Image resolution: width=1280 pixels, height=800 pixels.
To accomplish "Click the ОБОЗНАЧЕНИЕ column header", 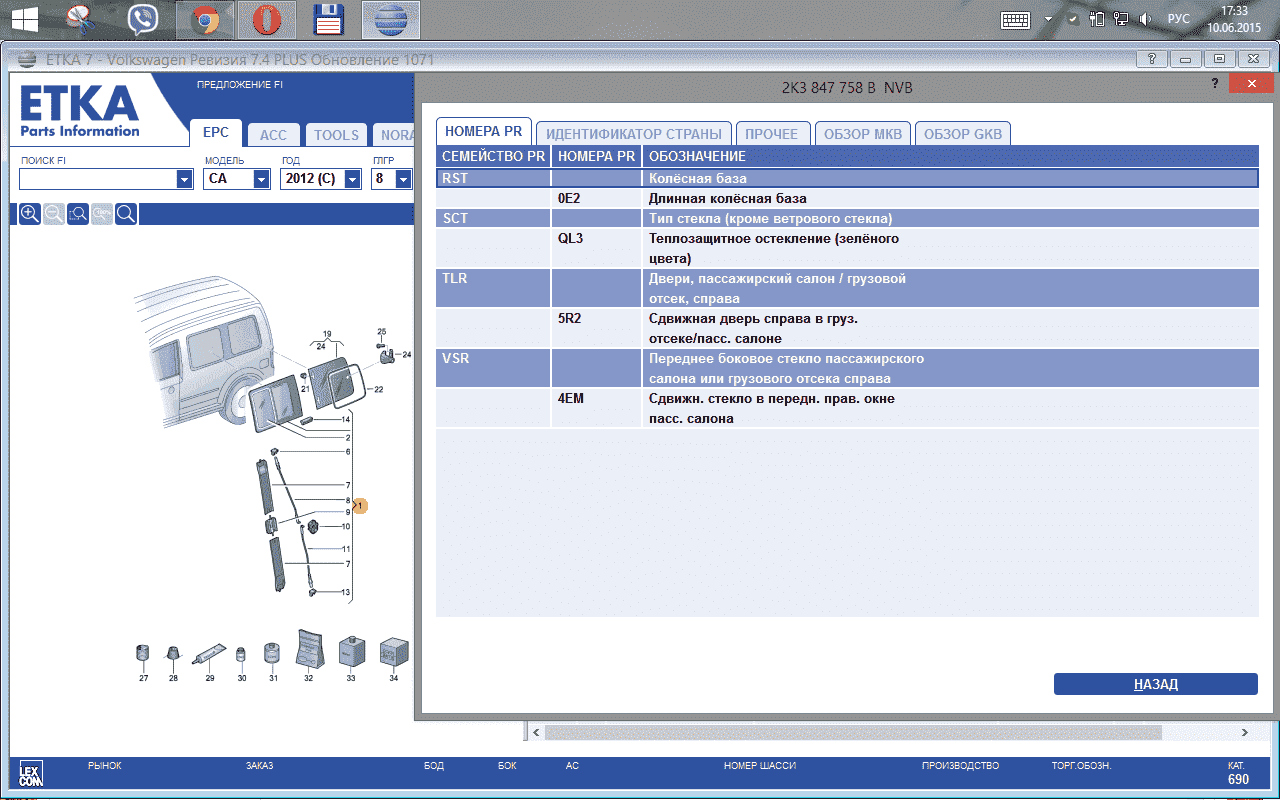I will 950,156.
